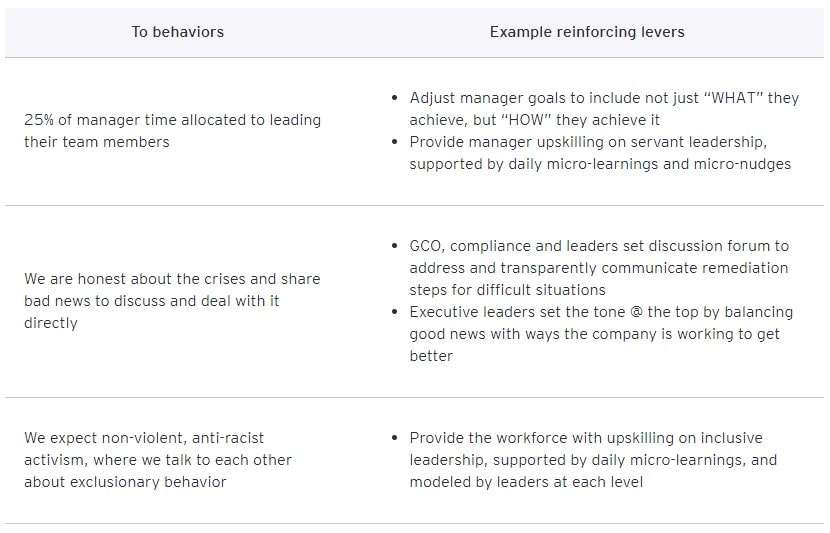
Task: Click the "To behaviors" column header
Action: 178,32
